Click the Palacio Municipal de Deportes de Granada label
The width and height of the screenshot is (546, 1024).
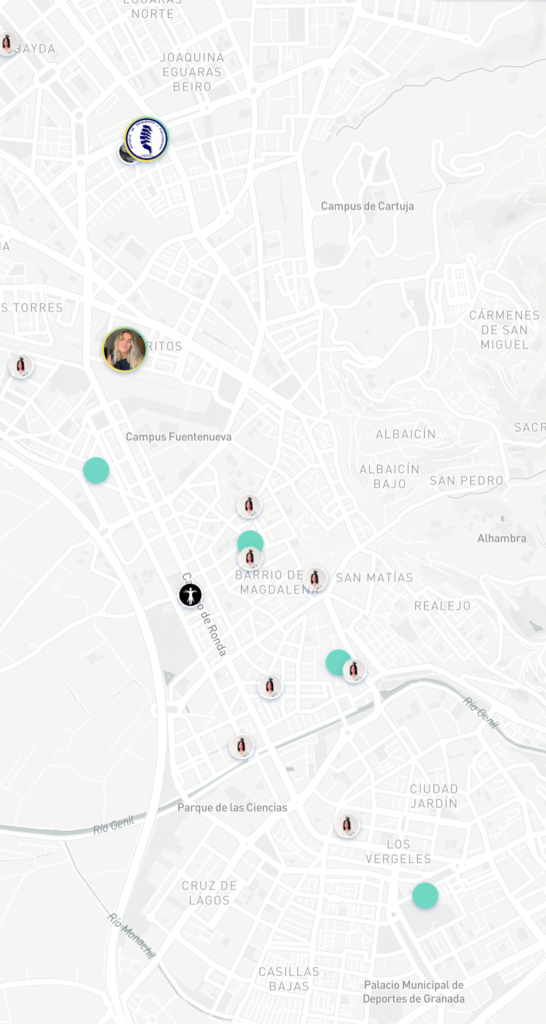[414, 992]
